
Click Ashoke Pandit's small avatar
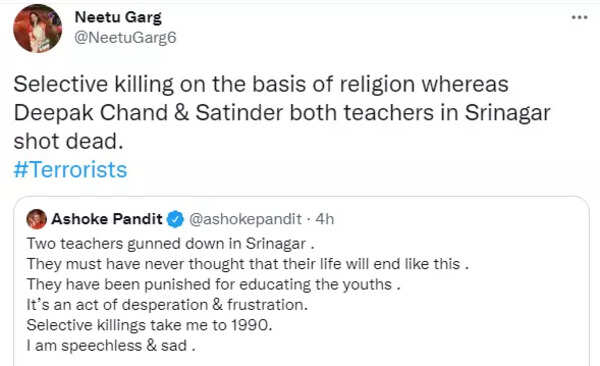[37, 219]
